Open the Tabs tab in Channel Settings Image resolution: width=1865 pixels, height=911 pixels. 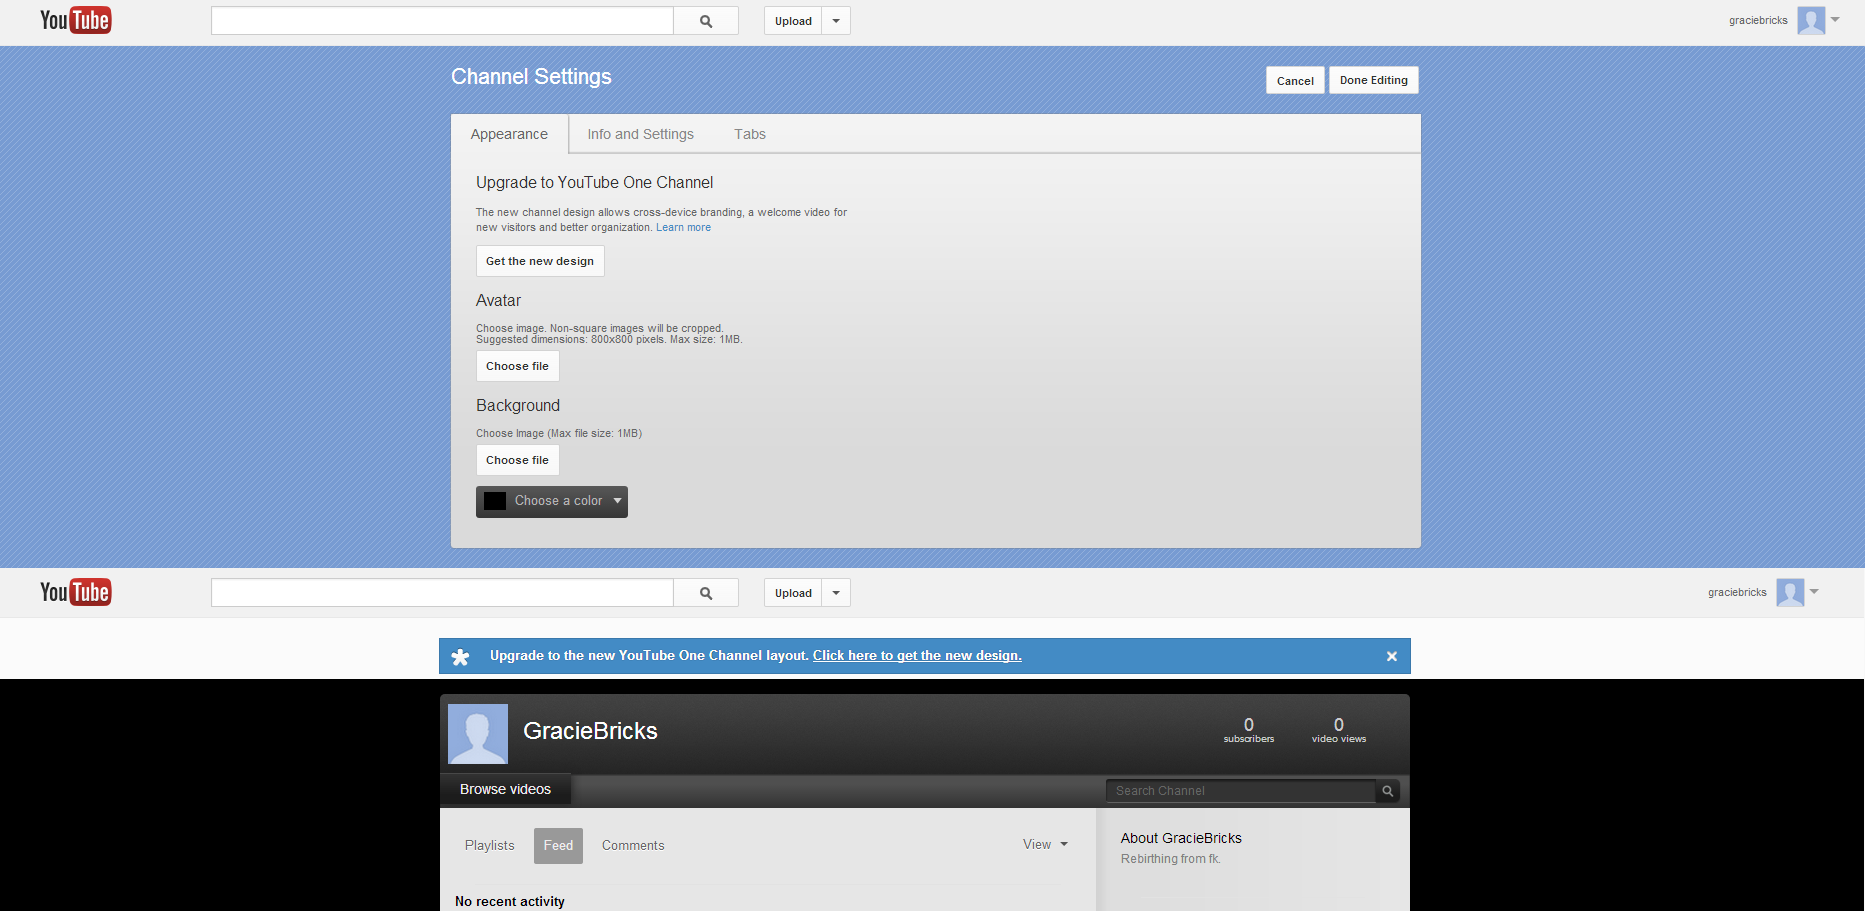click(x=750, y=134)
